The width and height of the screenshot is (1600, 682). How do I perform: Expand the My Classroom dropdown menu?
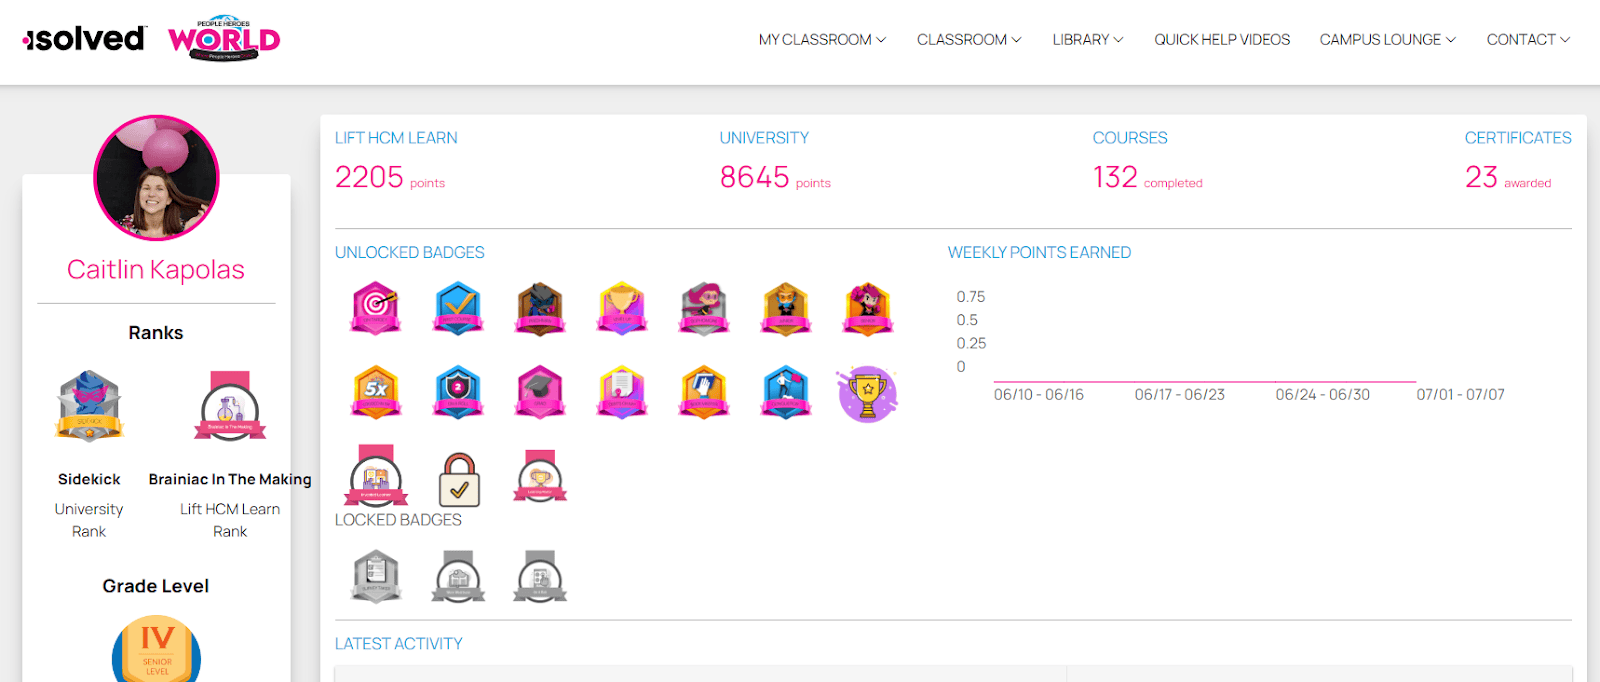822,40
